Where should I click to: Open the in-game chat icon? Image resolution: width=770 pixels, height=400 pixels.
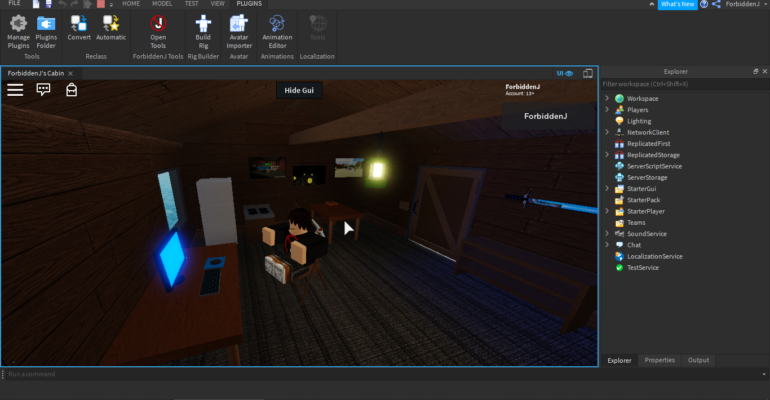click(43, 89)
